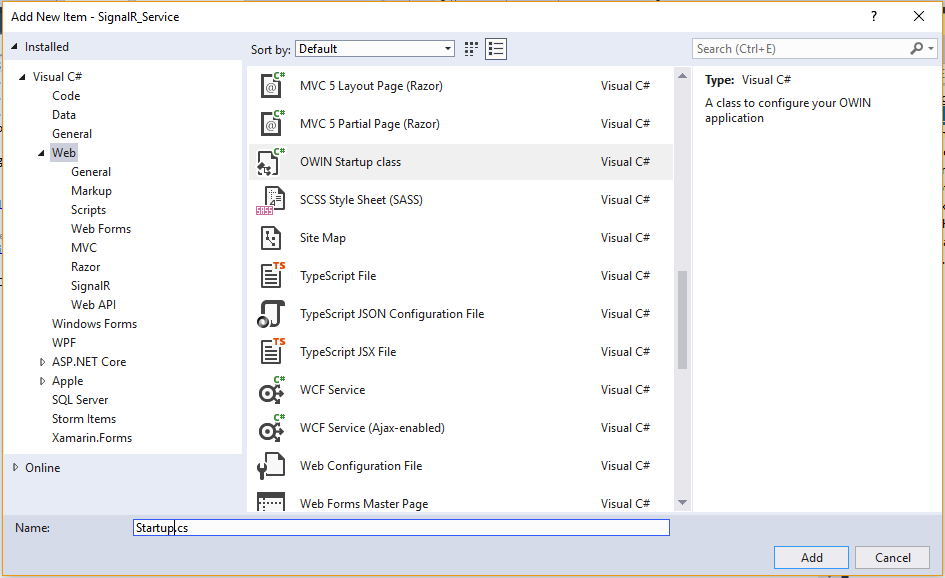
Task: Click the Site Map template icon
Action: (271, 238)
